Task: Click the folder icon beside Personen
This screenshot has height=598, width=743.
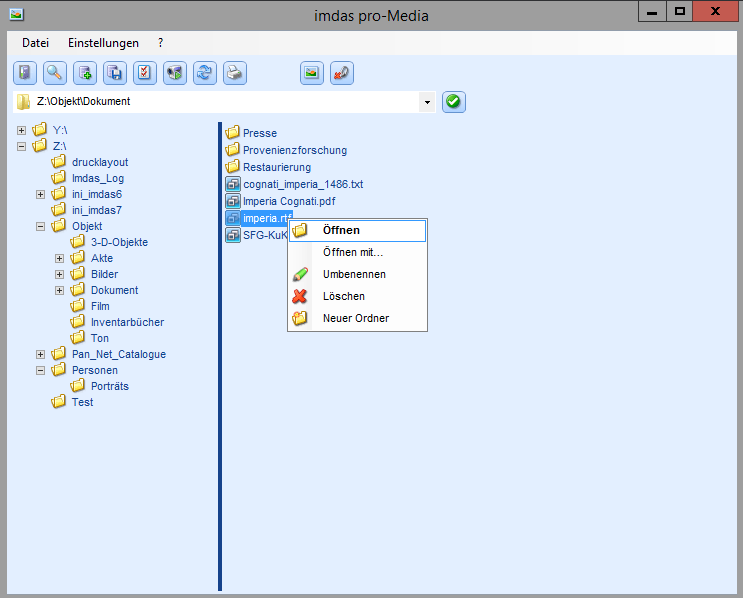Action: click(58, 370)
